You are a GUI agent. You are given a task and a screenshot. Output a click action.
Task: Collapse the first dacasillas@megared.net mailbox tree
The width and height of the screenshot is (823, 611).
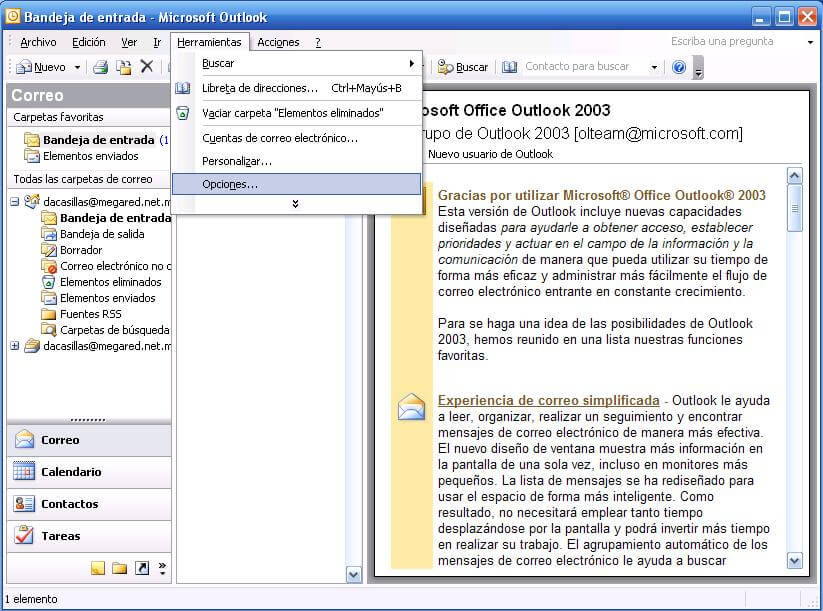[15, 202]
